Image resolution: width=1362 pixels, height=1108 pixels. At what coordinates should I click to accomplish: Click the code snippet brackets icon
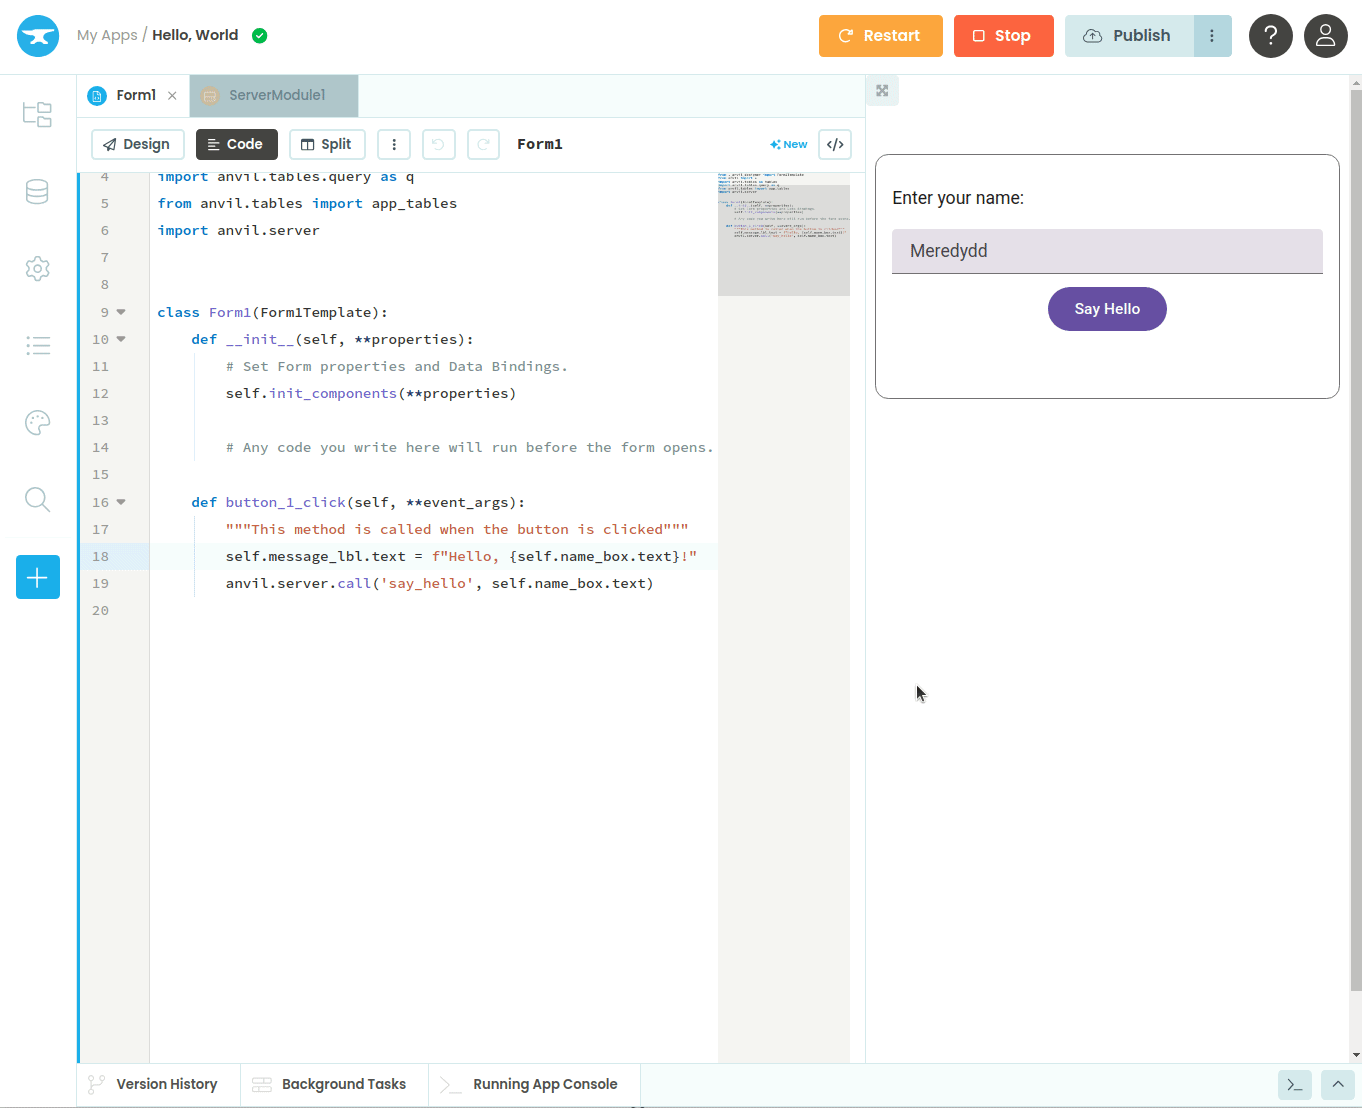[x=835, y=144]
